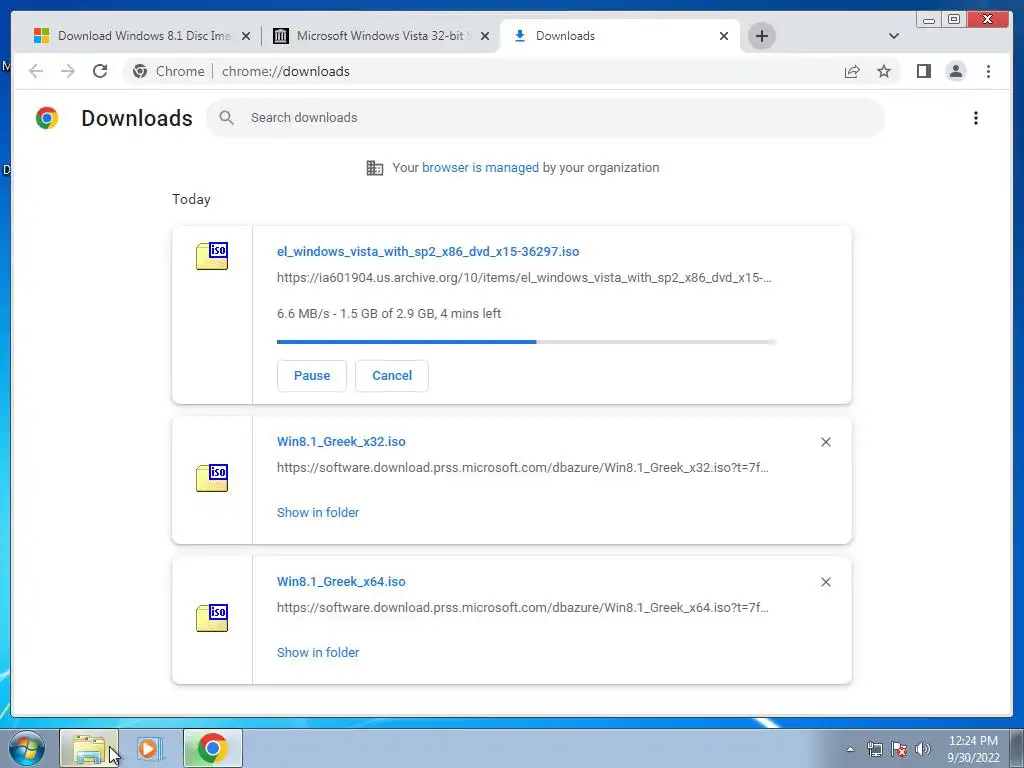1024x768 pixels.
Task: Click the Vista ISO file icon
Action: point(212,255)
